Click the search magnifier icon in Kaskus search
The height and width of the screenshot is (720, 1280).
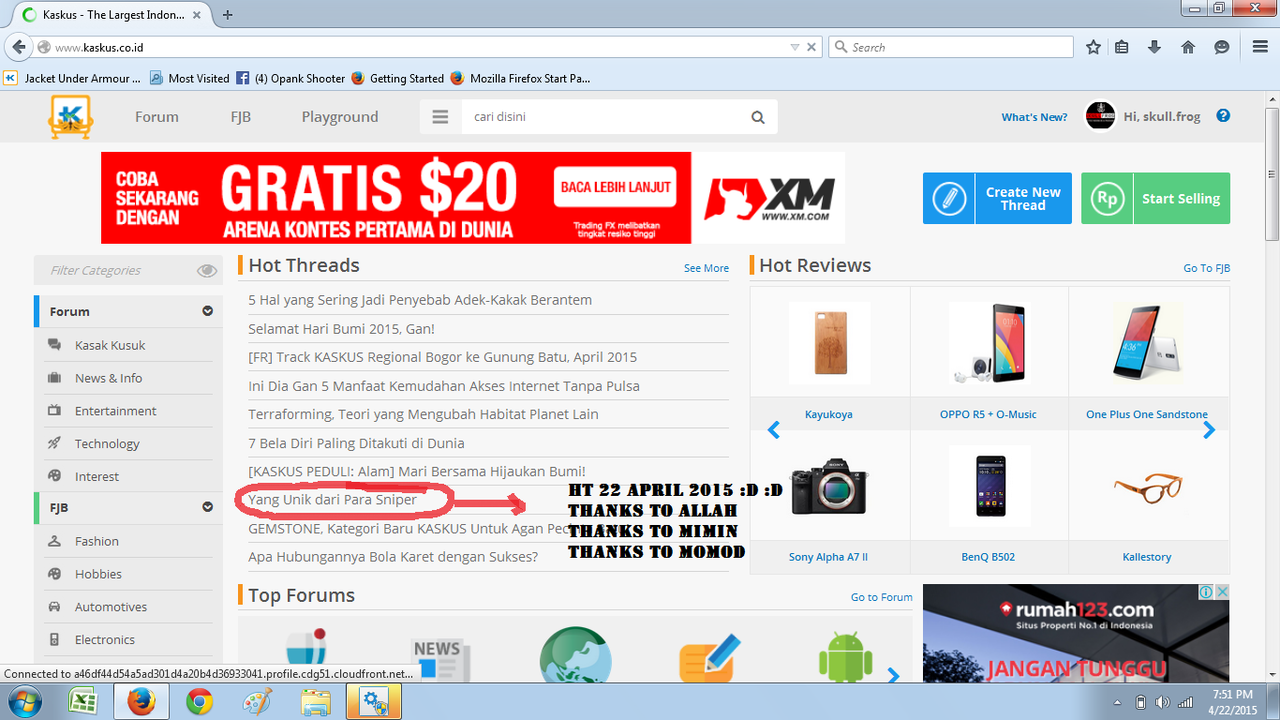(758, 117)
